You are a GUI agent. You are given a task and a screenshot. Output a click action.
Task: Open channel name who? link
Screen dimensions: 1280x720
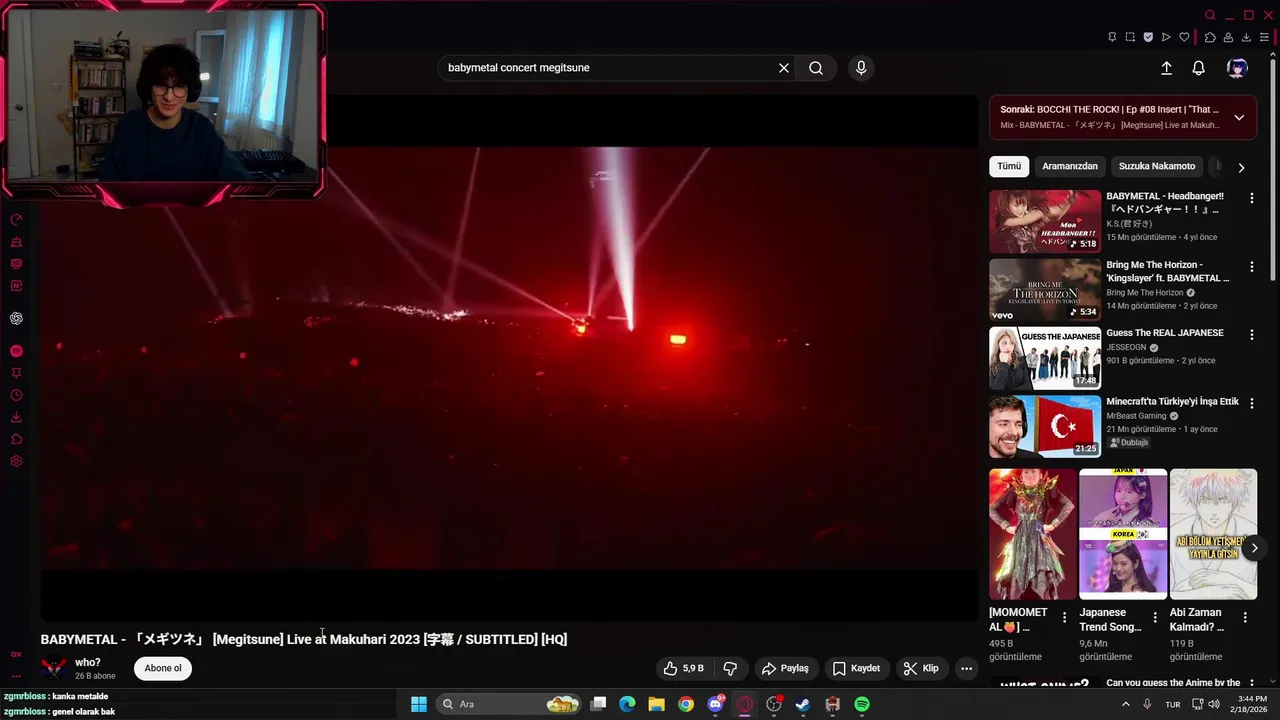tap(88, 662)
